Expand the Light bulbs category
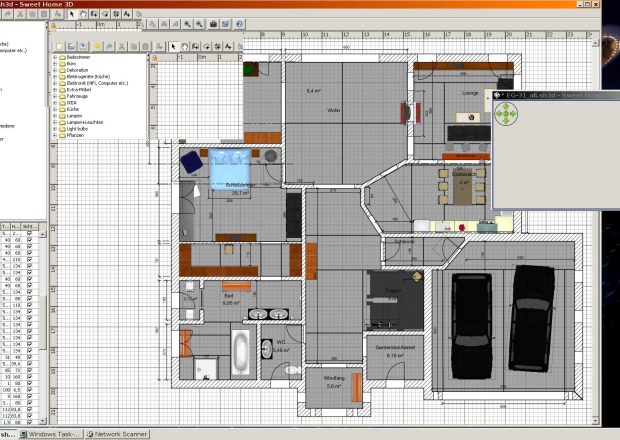This screenshot has width=620, height=440. [x=55, y=129]
